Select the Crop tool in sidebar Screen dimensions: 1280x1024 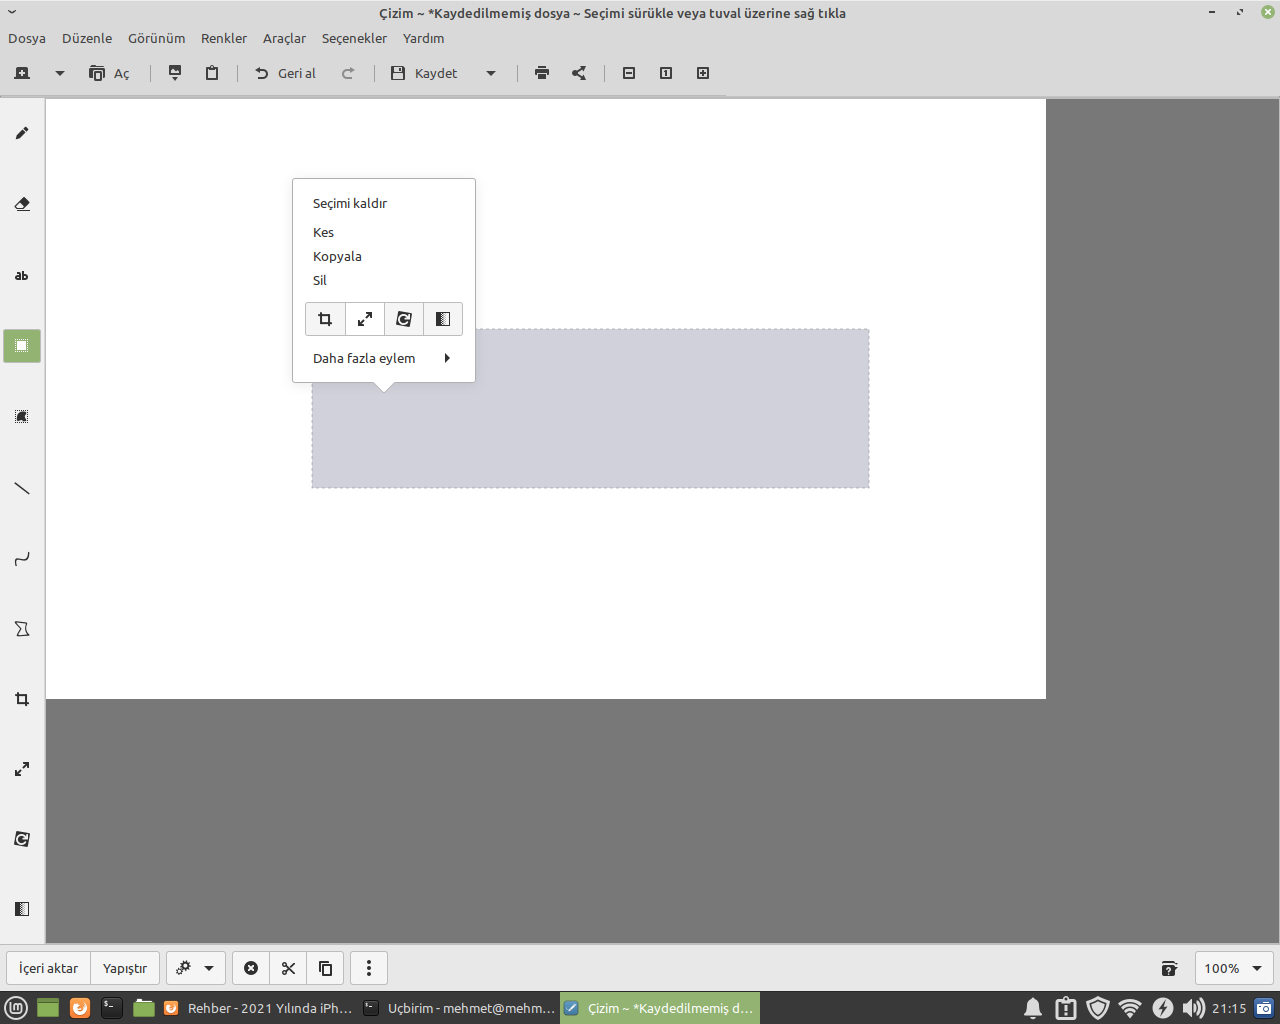point(22,699)
